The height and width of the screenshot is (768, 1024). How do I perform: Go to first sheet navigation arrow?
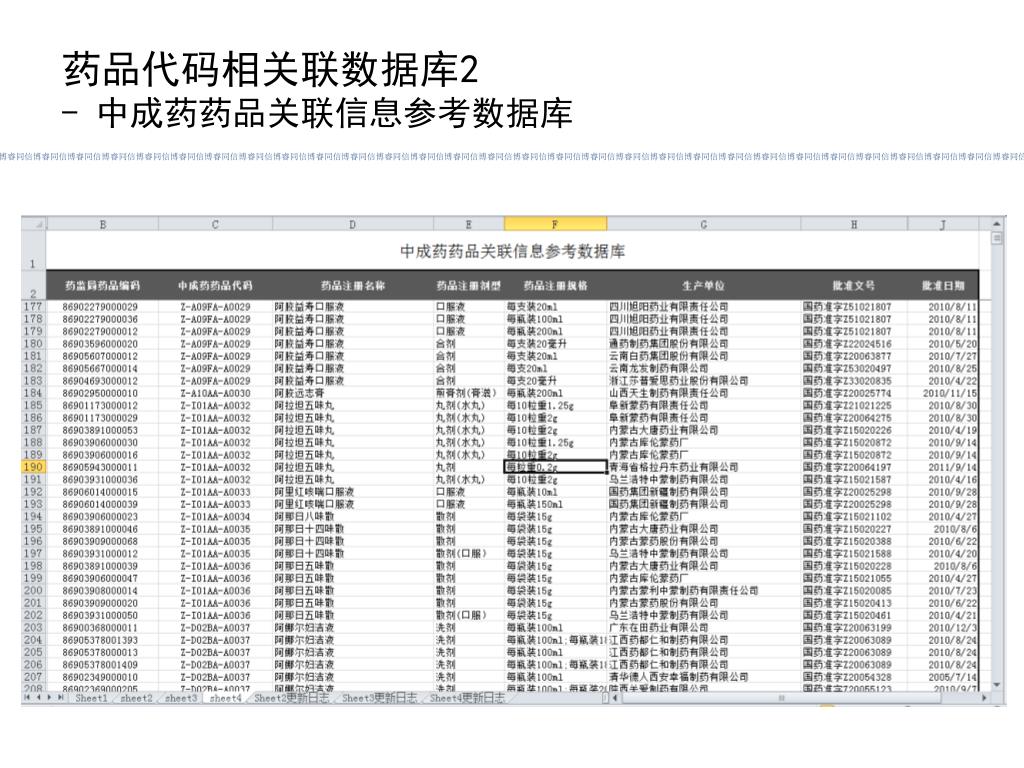(x=27, y=698)
